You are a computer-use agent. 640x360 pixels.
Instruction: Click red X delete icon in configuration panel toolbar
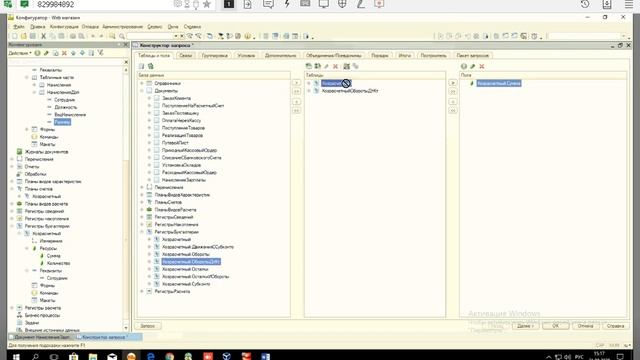coord(64,53)
